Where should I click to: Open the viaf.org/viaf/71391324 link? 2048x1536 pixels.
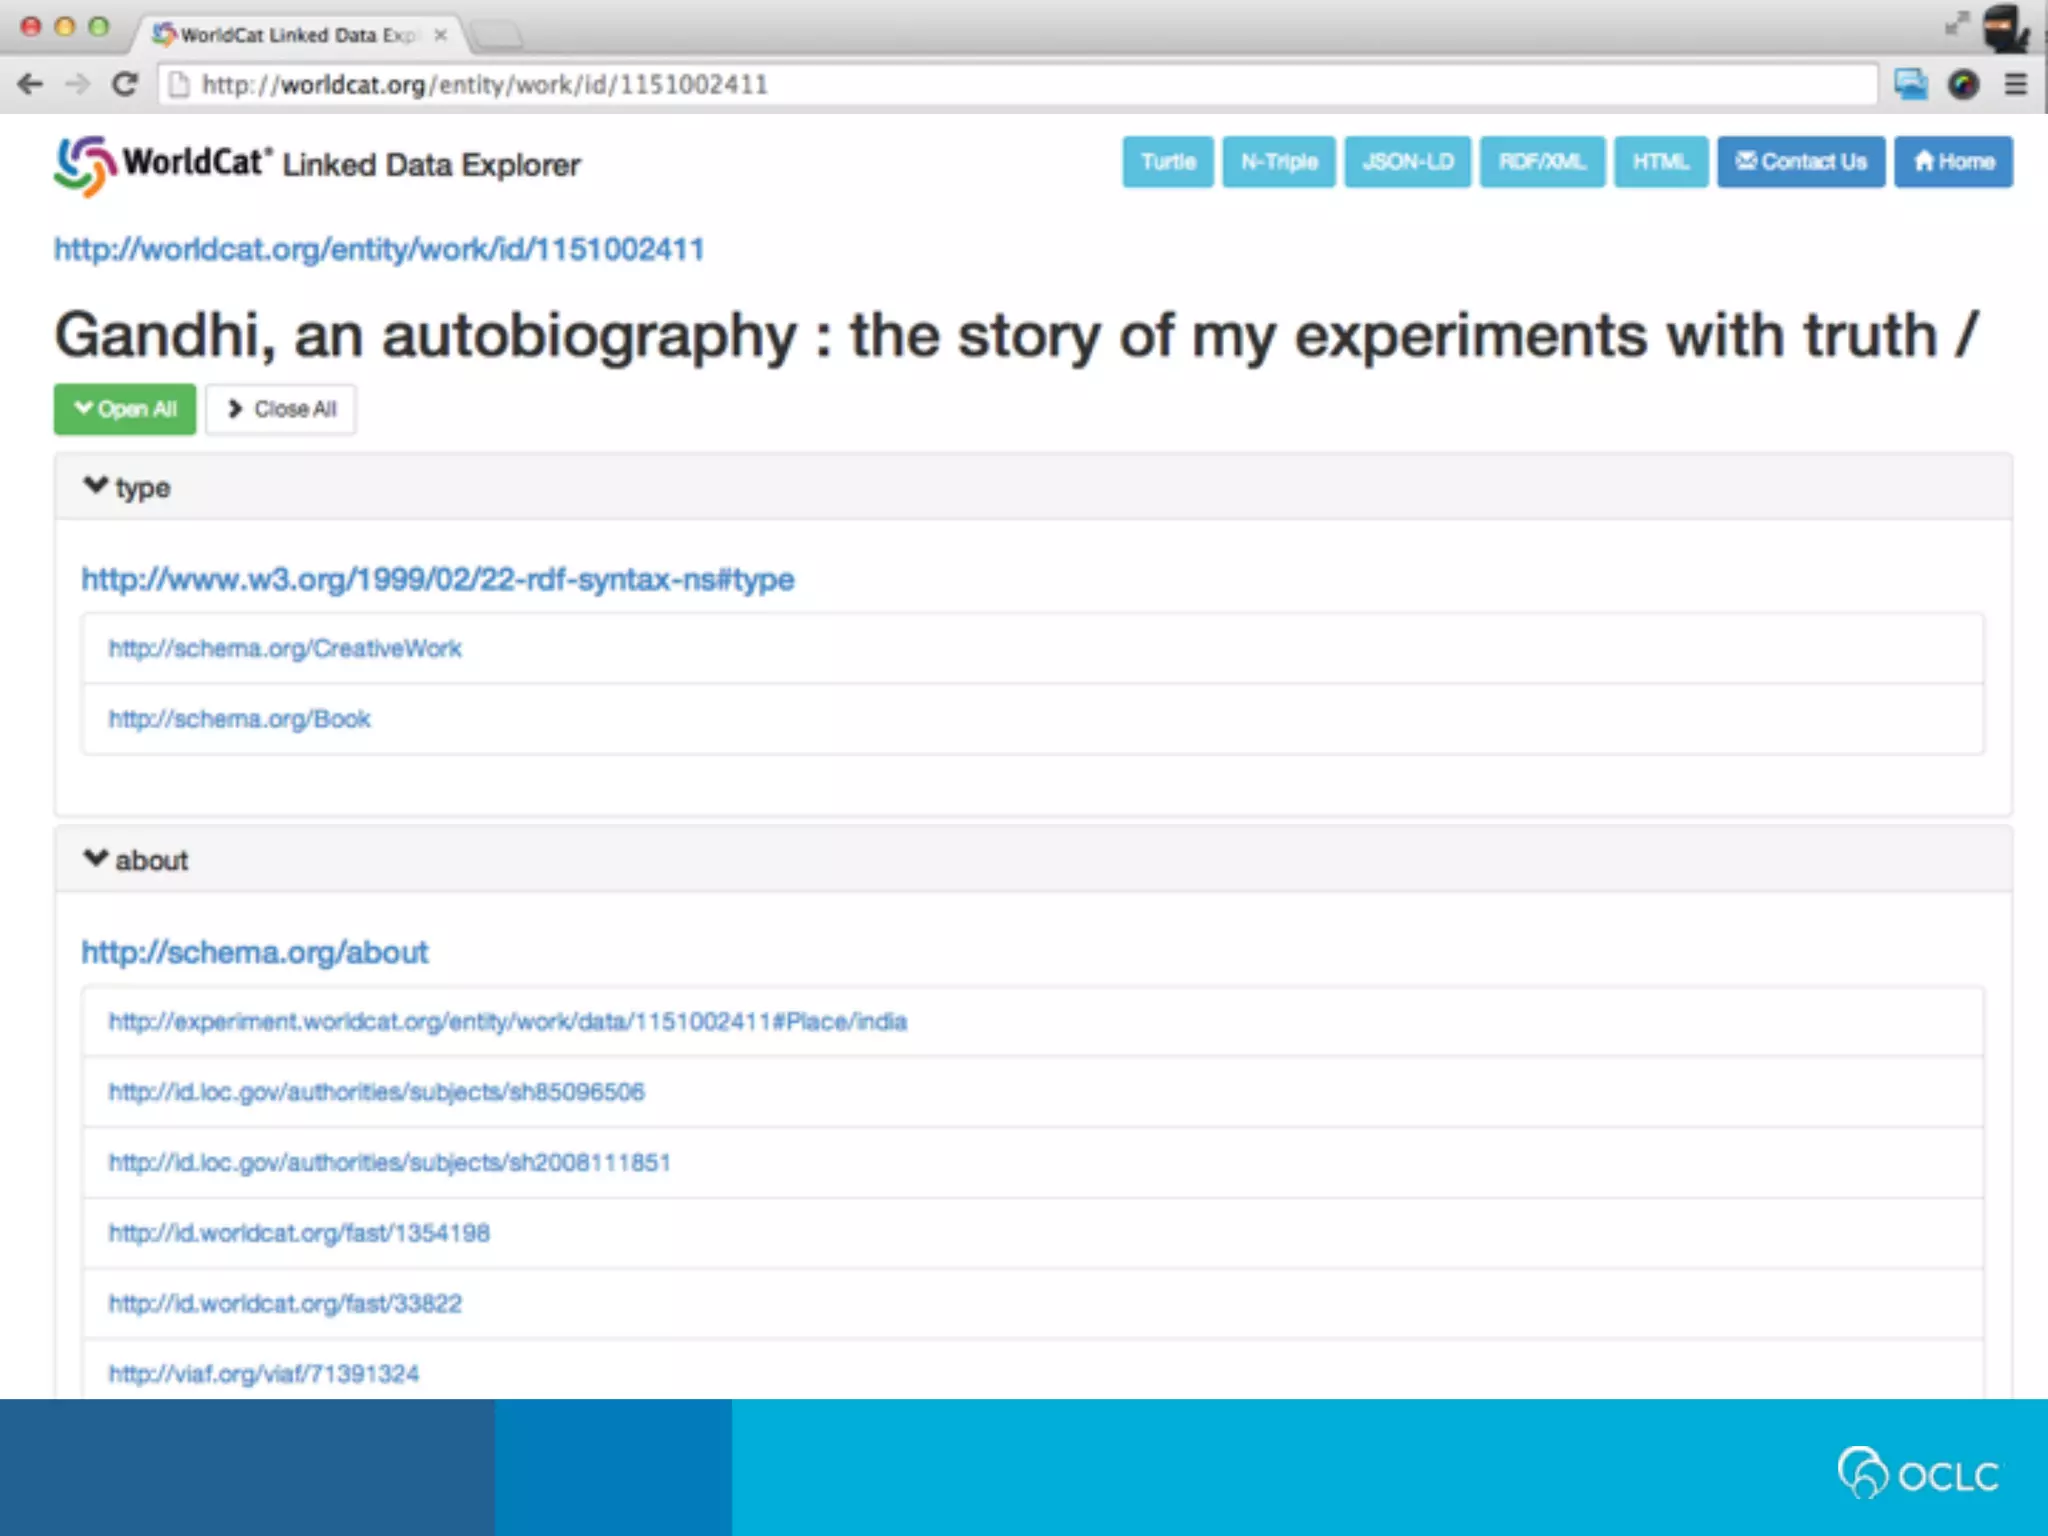[x=264, y=1374]
